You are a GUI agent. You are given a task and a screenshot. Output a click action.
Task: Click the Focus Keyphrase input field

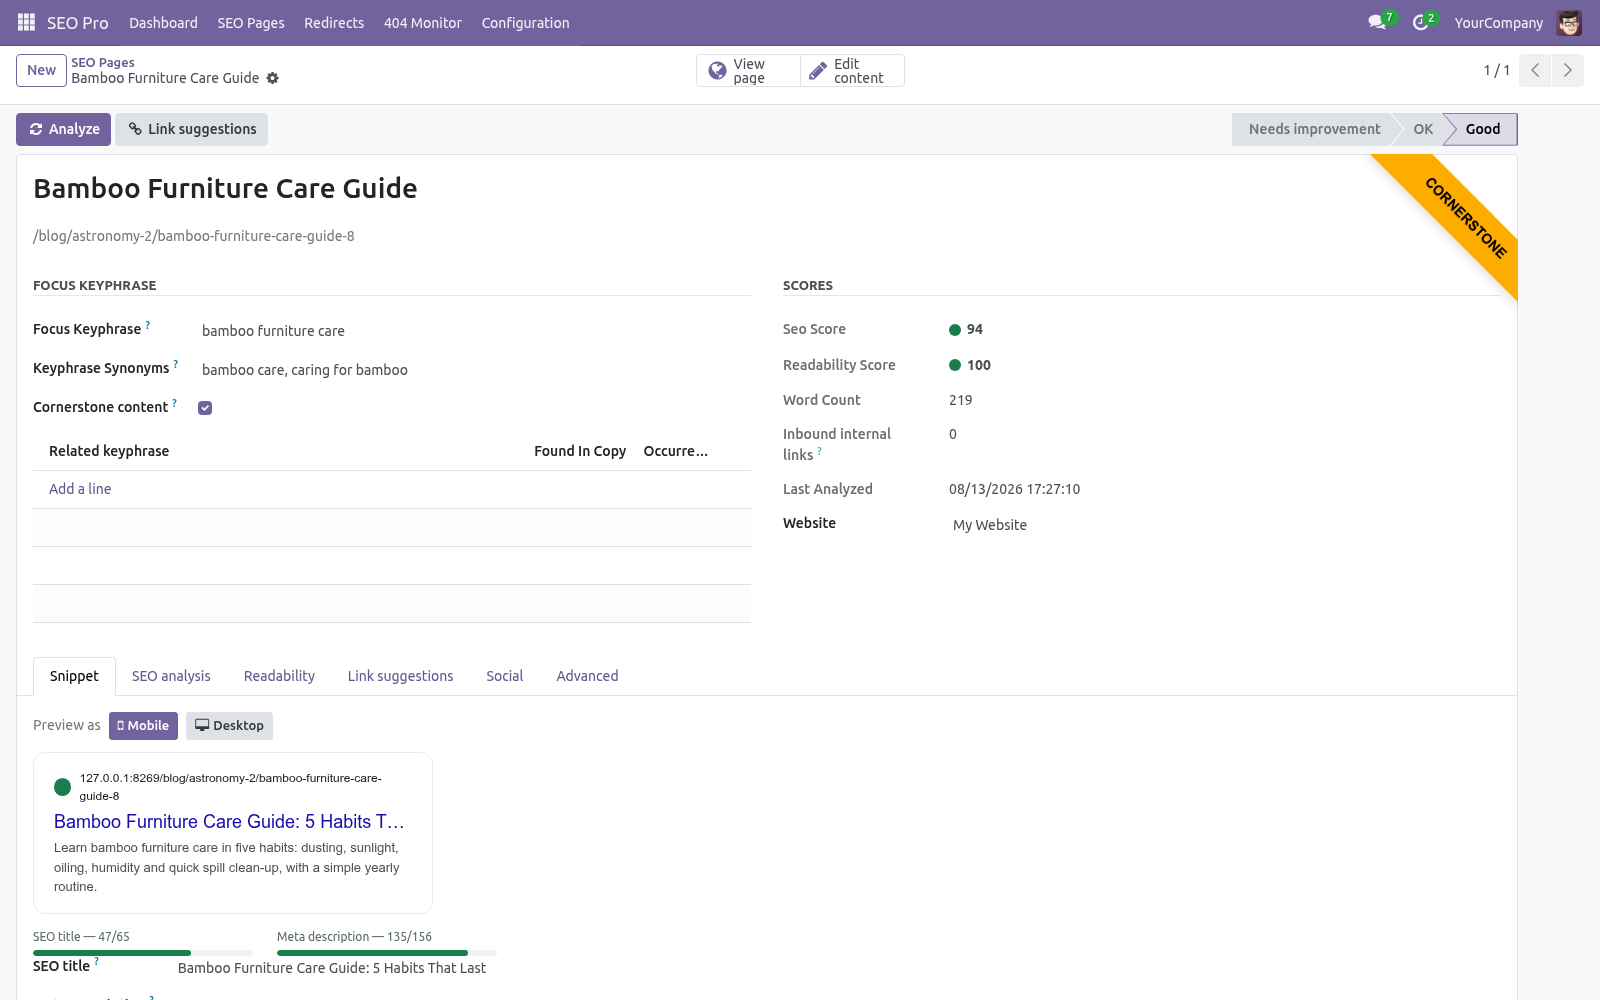tap(475, 331)
